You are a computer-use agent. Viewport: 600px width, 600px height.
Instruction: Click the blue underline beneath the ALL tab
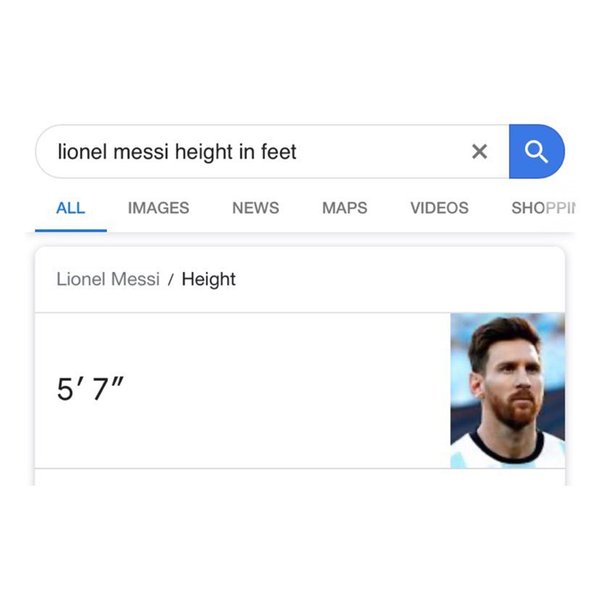[71, 230]
